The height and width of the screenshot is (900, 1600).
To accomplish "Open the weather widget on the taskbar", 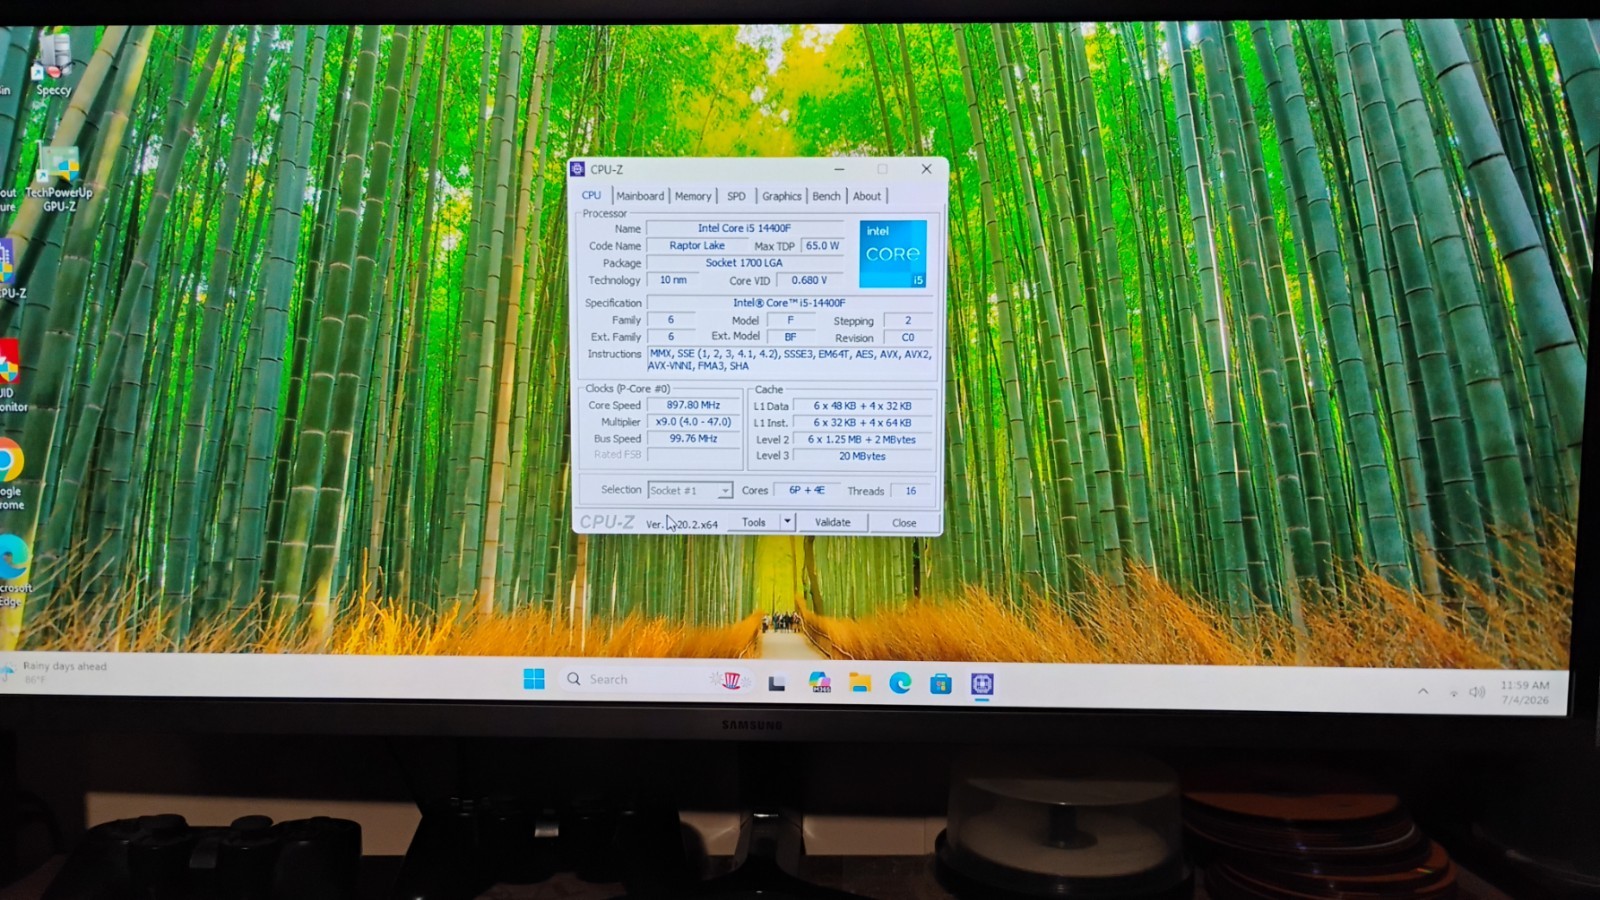I will click(x=55, y=672).
